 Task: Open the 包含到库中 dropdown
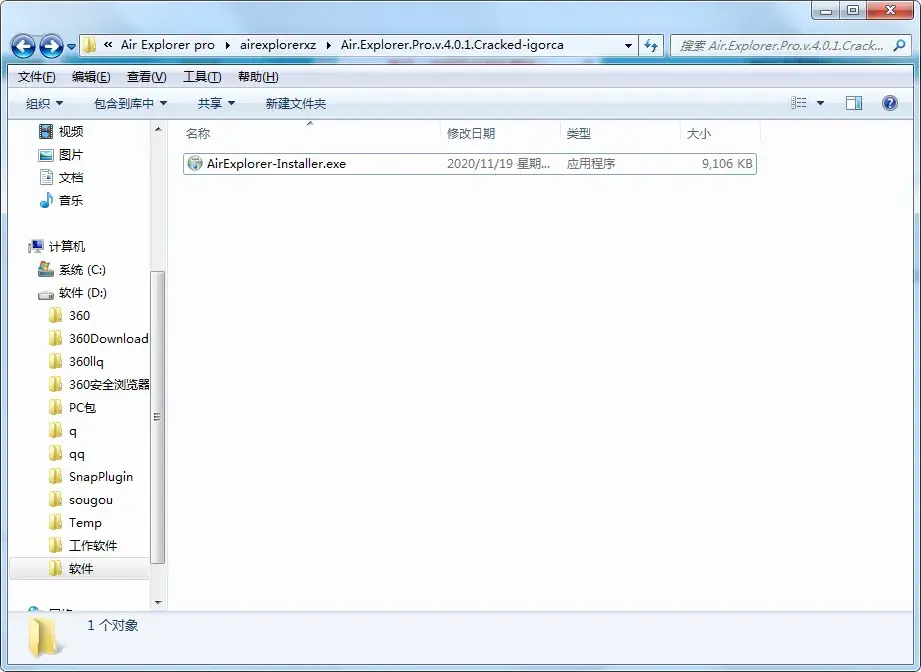[x=130, y=103]
